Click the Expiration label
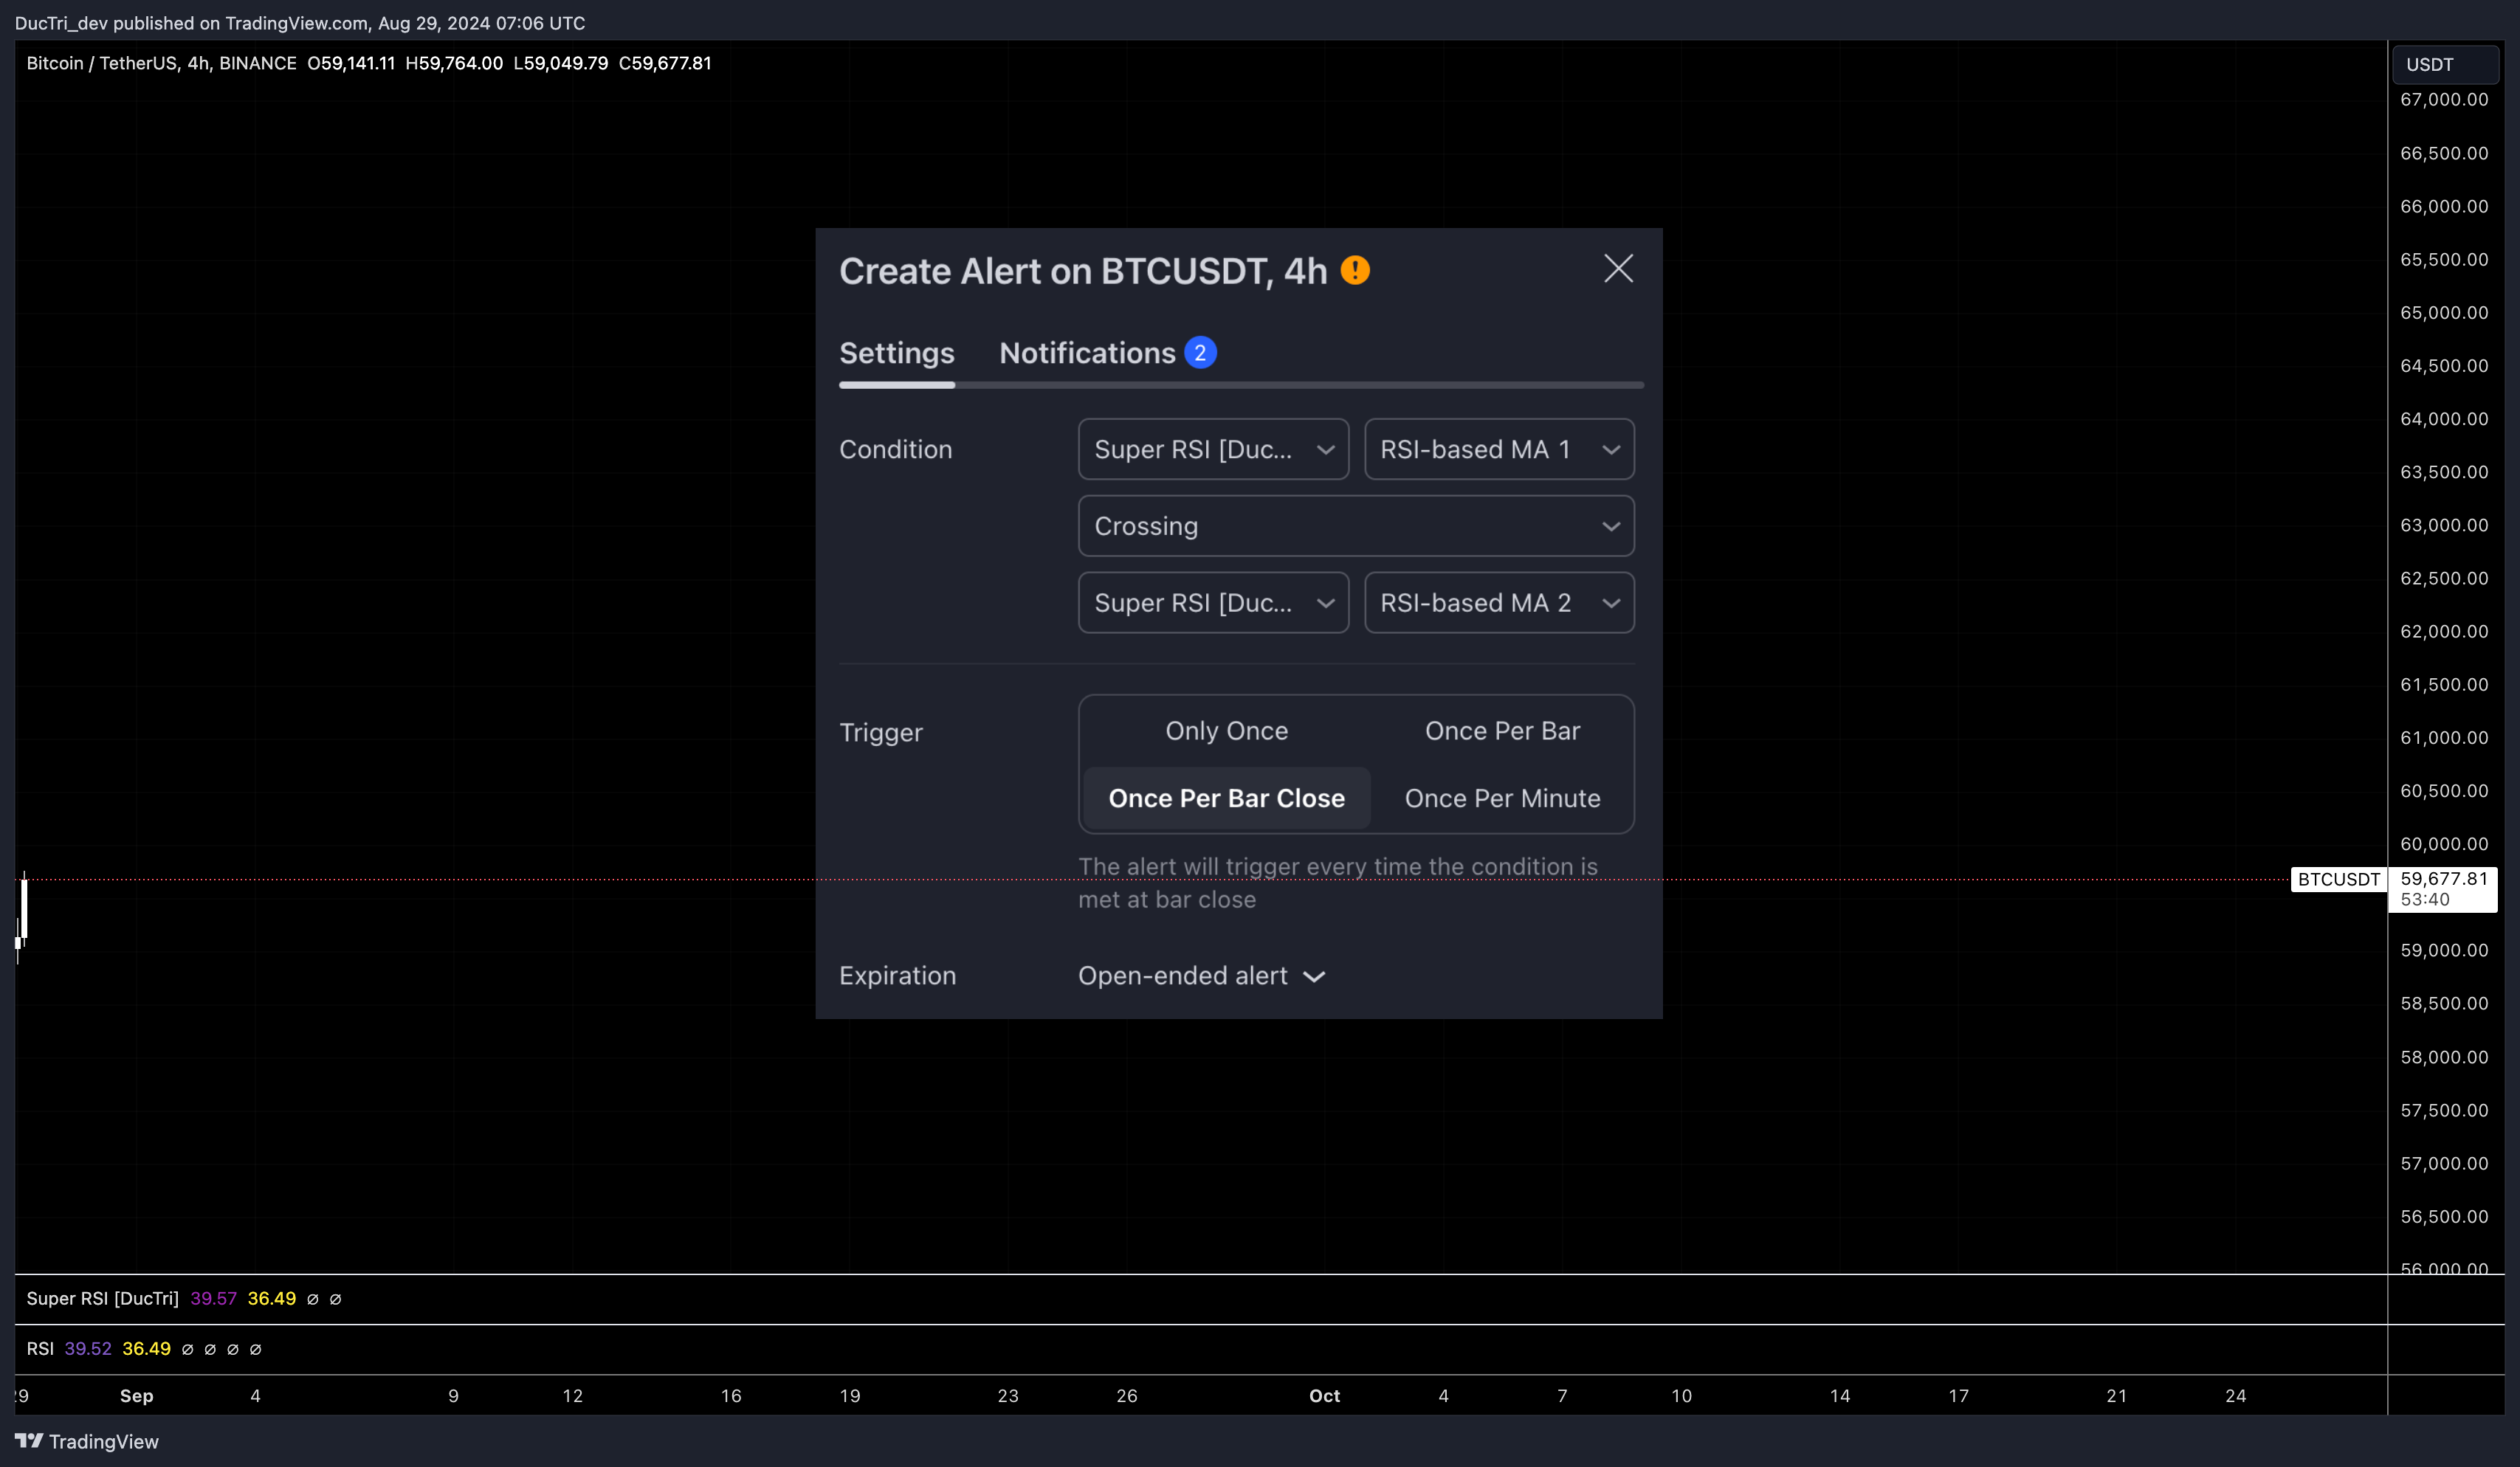2520x1467 pixels. click(897, 976)
